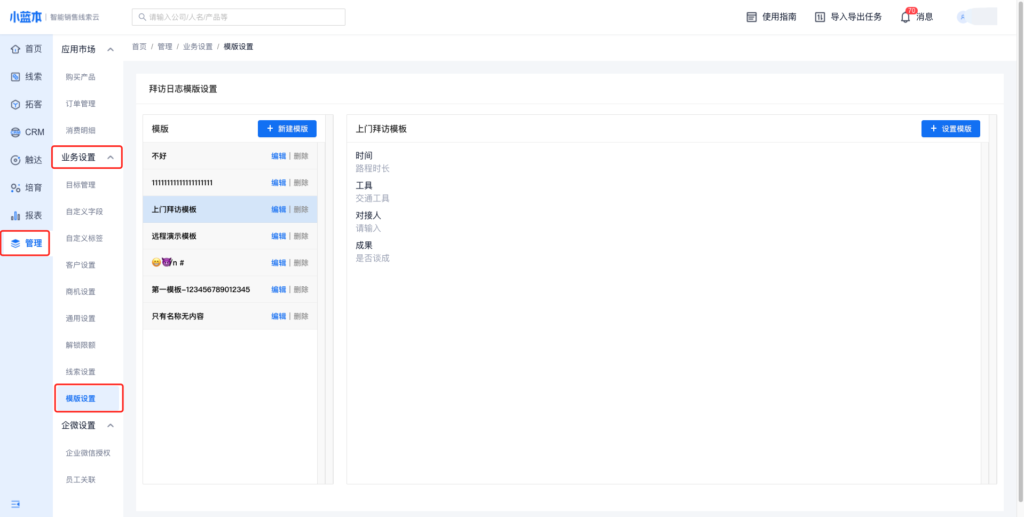Open the 线索 leads icon in sidebar
1024x517 pixels.
15,77
